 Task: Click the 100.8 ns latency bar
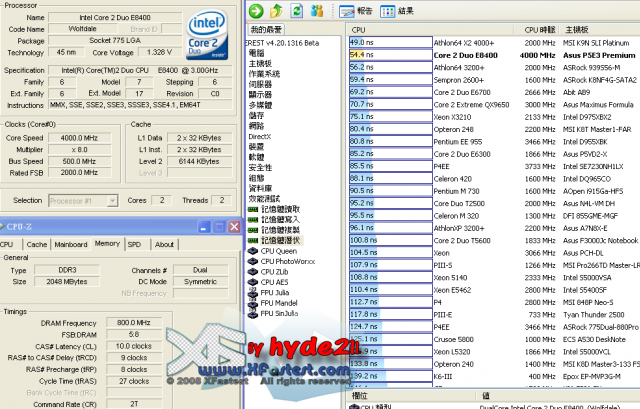(x=391, y=240)
